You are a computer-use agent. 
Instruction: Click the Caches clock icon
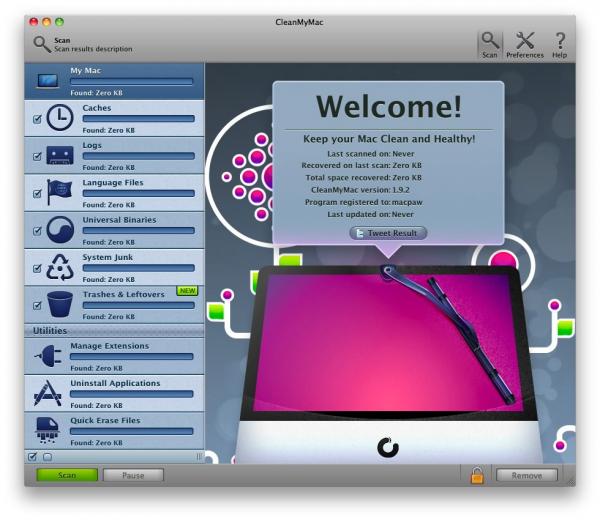coord(60,117)
